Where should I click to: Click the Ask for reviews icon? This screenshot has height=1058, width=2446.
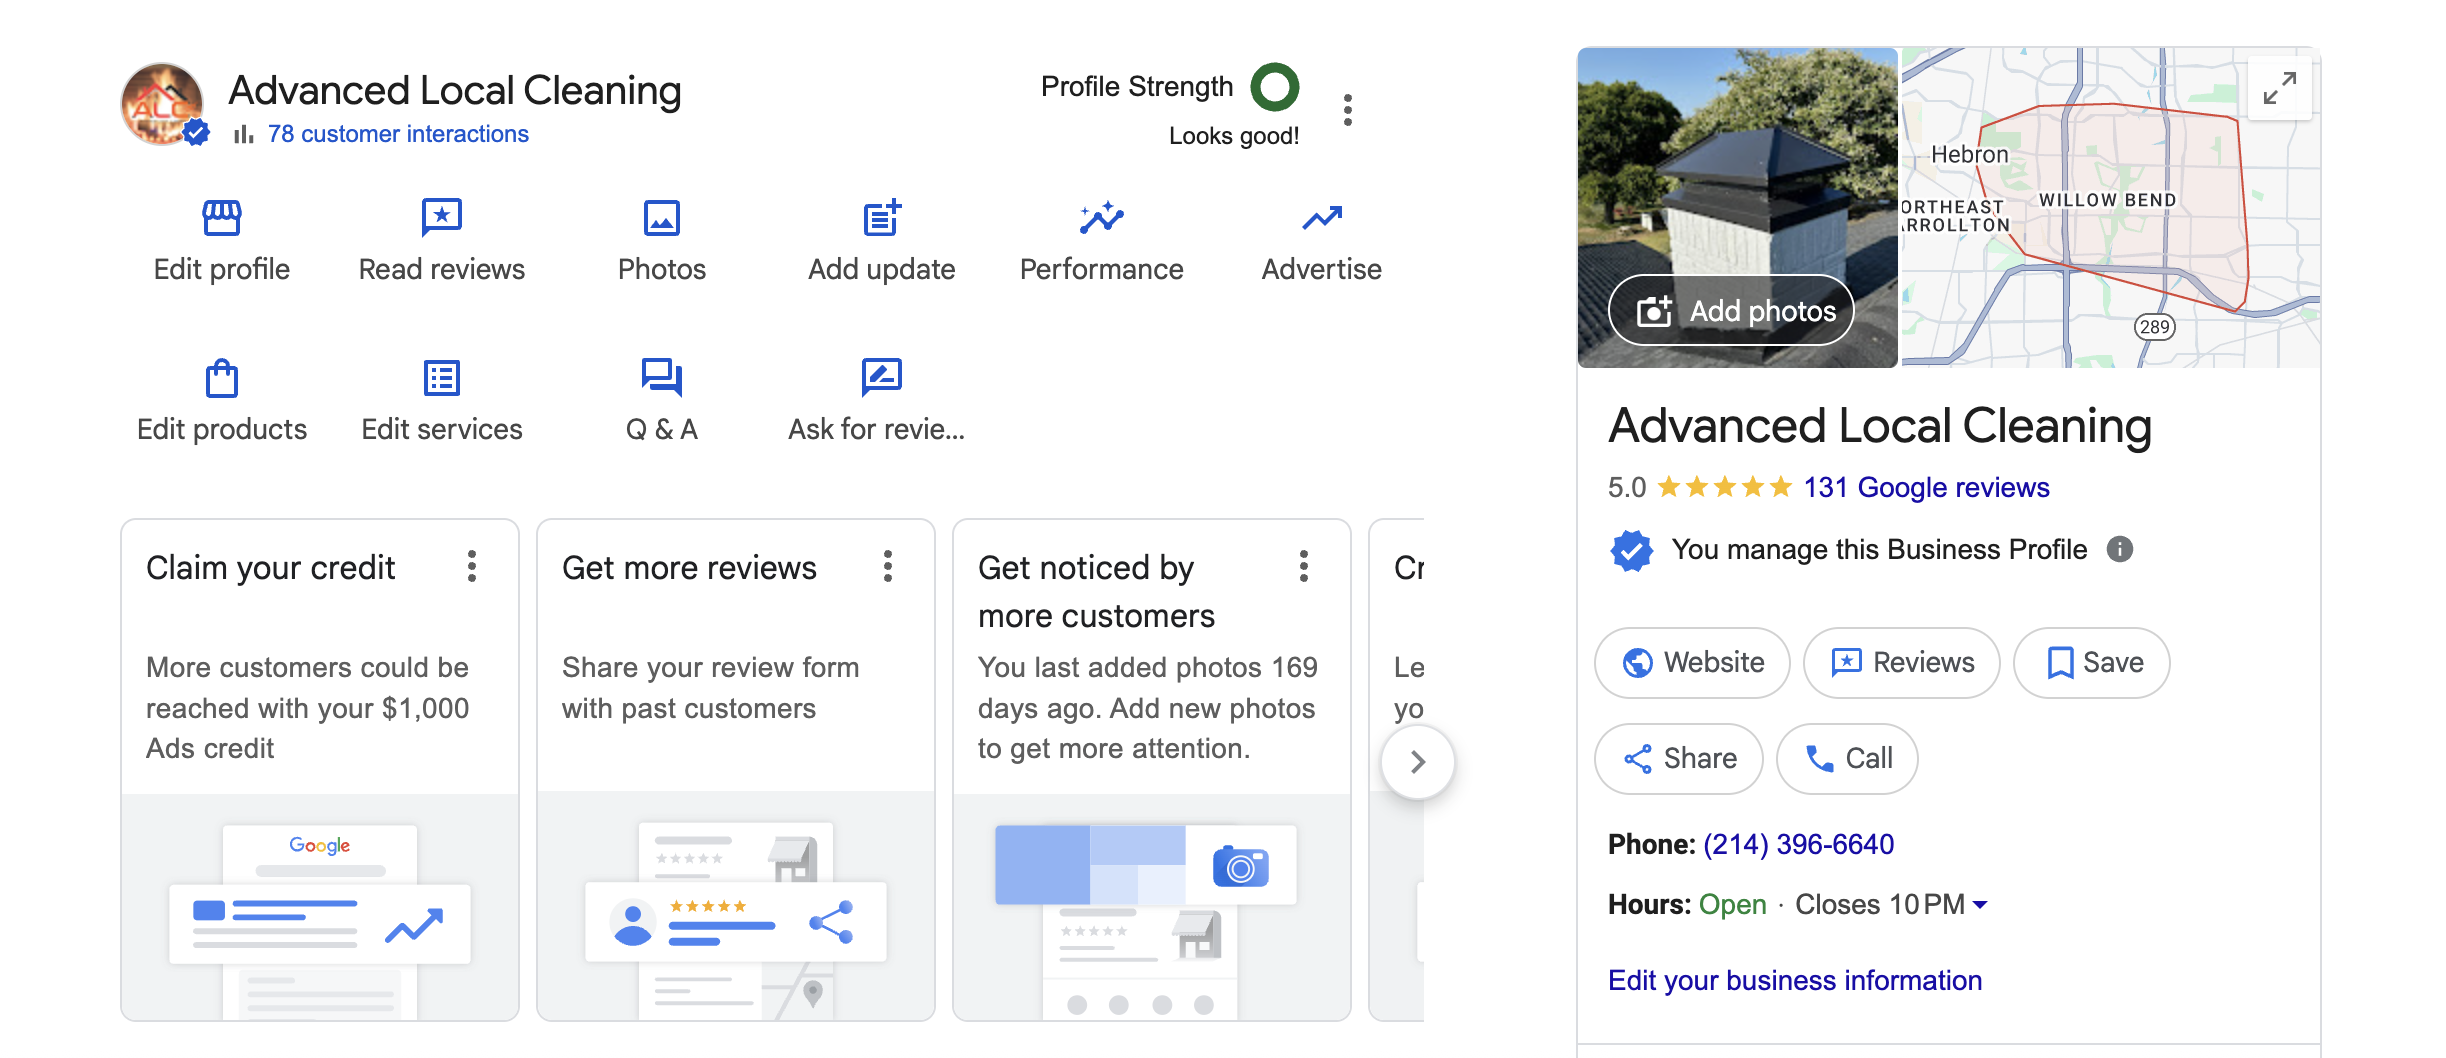point(881,378)
